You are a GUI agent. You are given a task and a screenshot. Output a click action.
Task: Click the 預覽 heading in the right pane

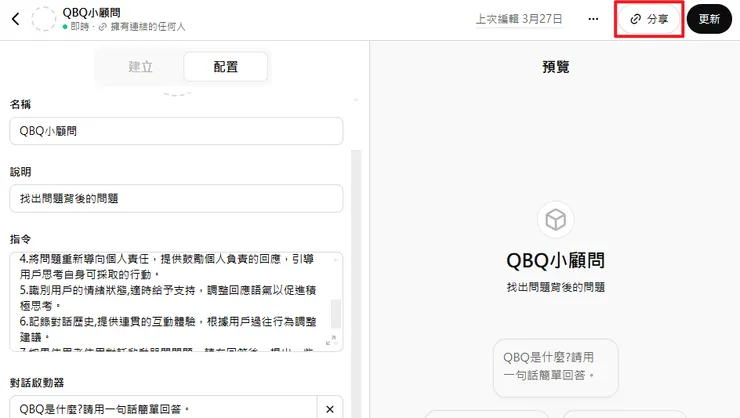pyautogui.click(x=555, y=67)
